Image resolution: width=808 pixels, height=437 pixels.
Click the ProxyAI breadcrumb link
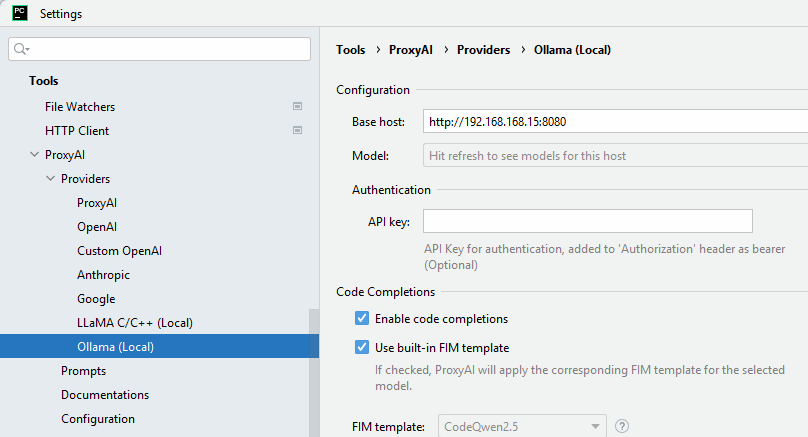[x=412, y=49]
